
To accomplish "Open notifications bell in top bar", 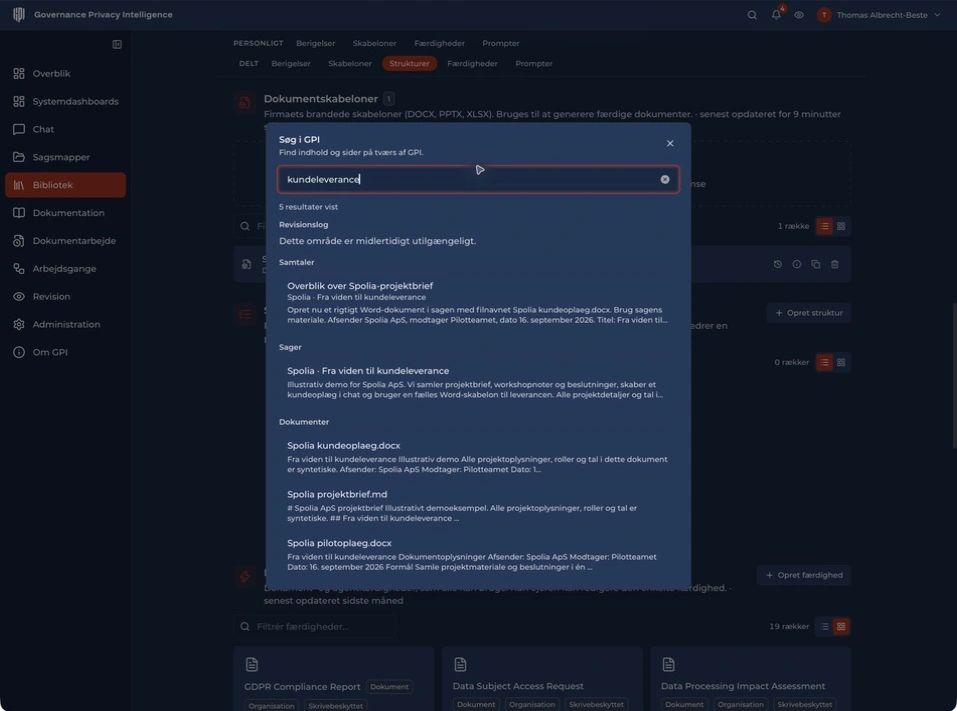I will click(x=776, y=15).
